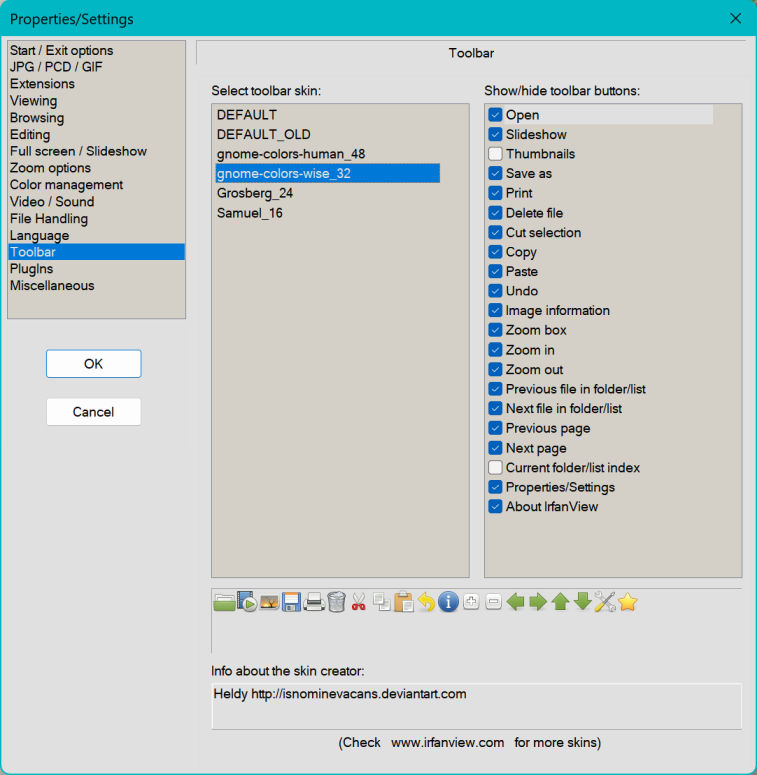Screen dimensions: 757x775
Task: Click the printer icon in preview
Action: click(314, 602)
